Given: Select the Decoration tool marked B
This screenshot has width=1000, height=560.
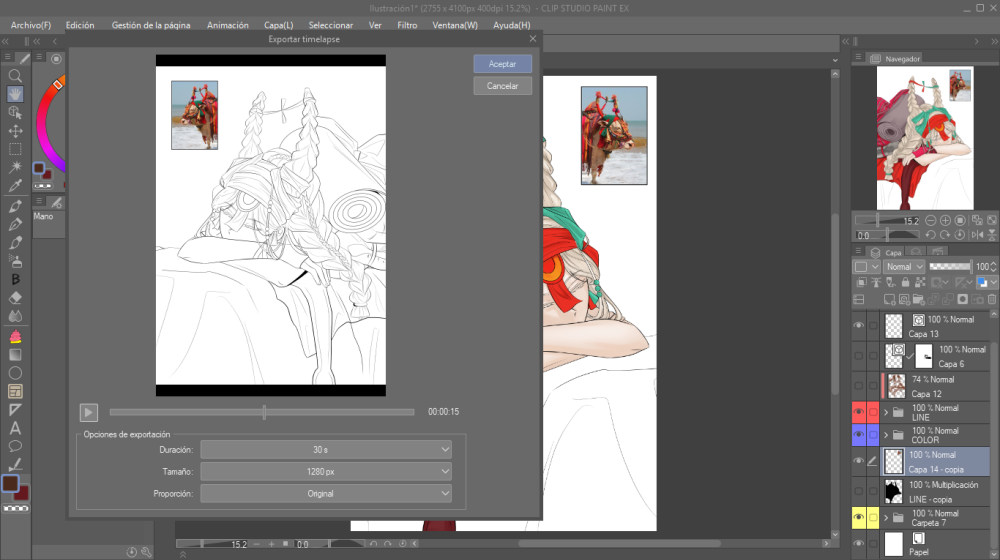Looking at the screenshot, I should 15,279.
